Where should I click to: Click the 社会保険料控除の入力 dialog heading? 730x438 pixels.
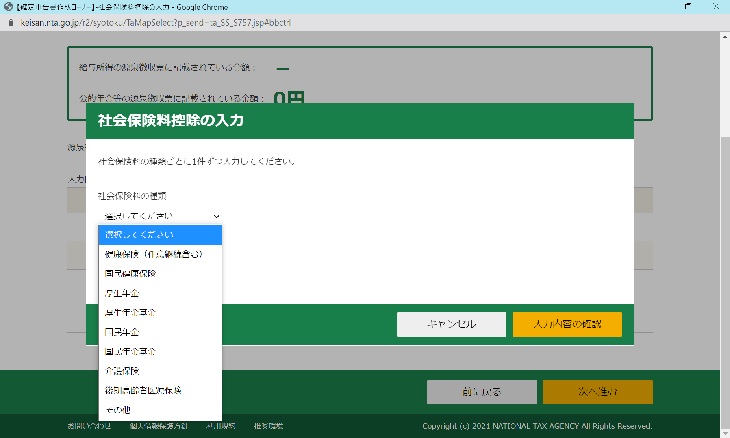click(x=171, y=121)
